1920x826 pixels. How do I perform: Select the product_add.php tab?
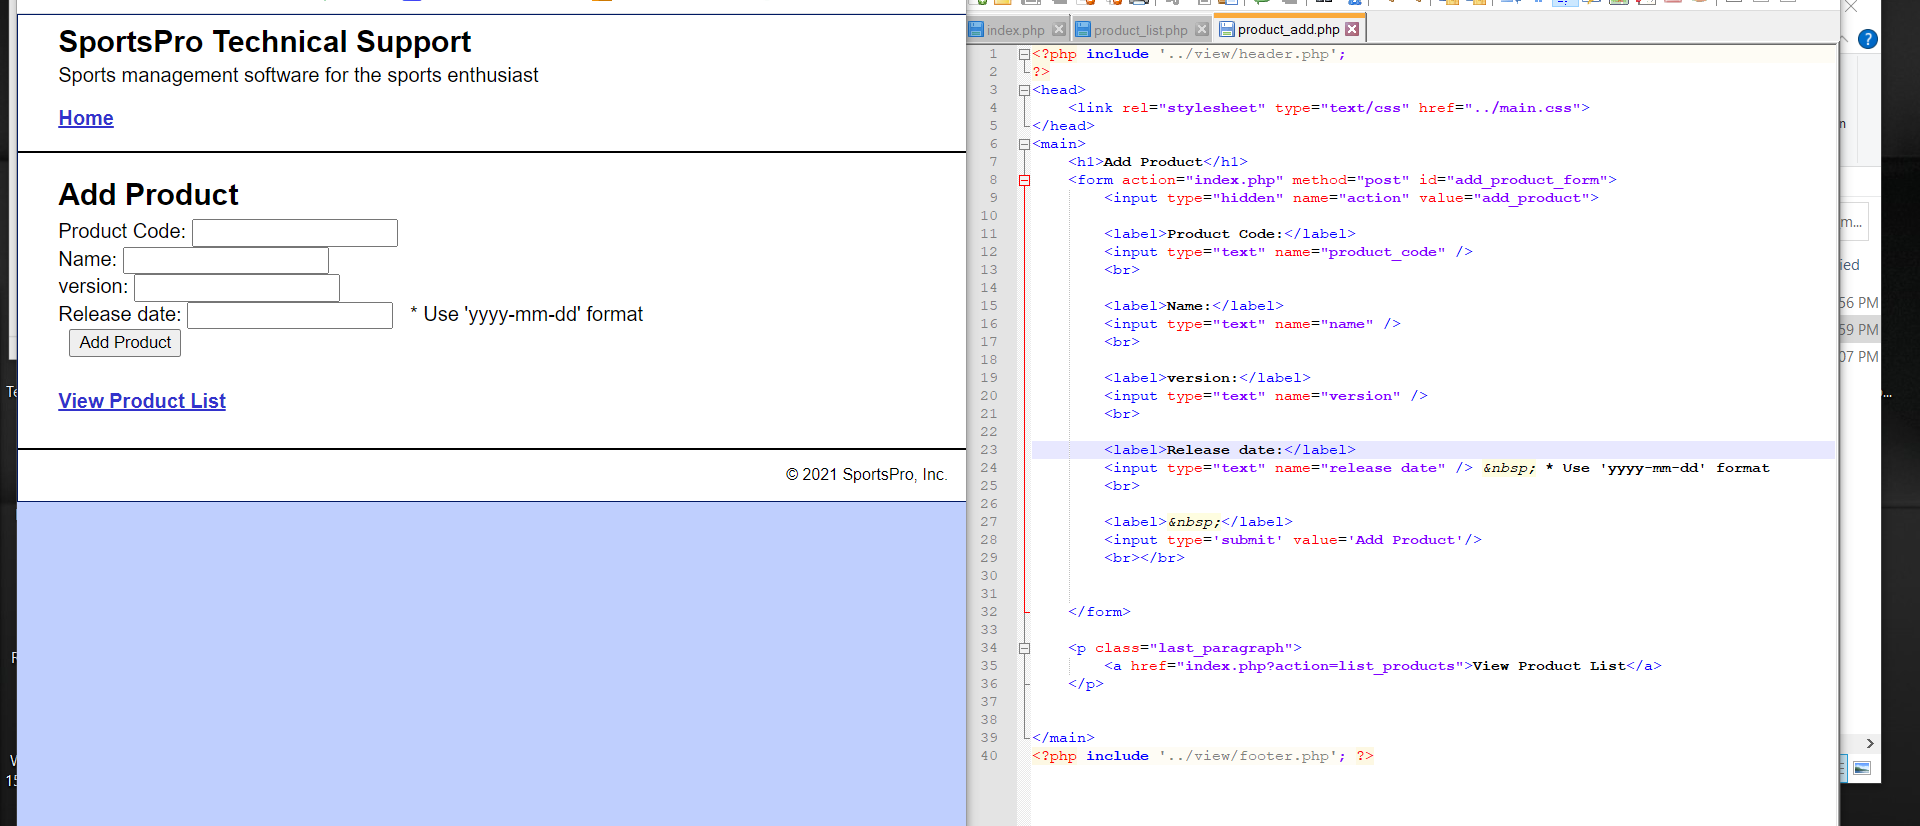coord(1288,30)
